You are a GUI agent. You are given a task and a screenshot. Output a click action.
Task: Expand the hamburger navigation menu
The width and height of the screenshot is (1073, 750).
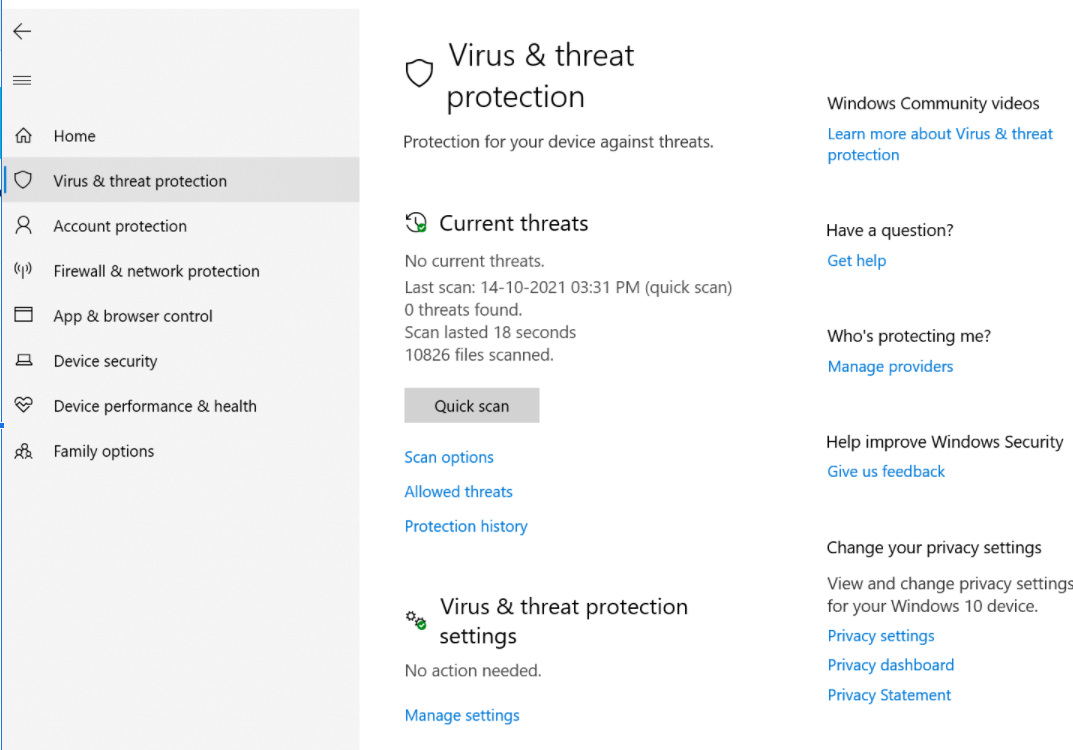point(22,81)
